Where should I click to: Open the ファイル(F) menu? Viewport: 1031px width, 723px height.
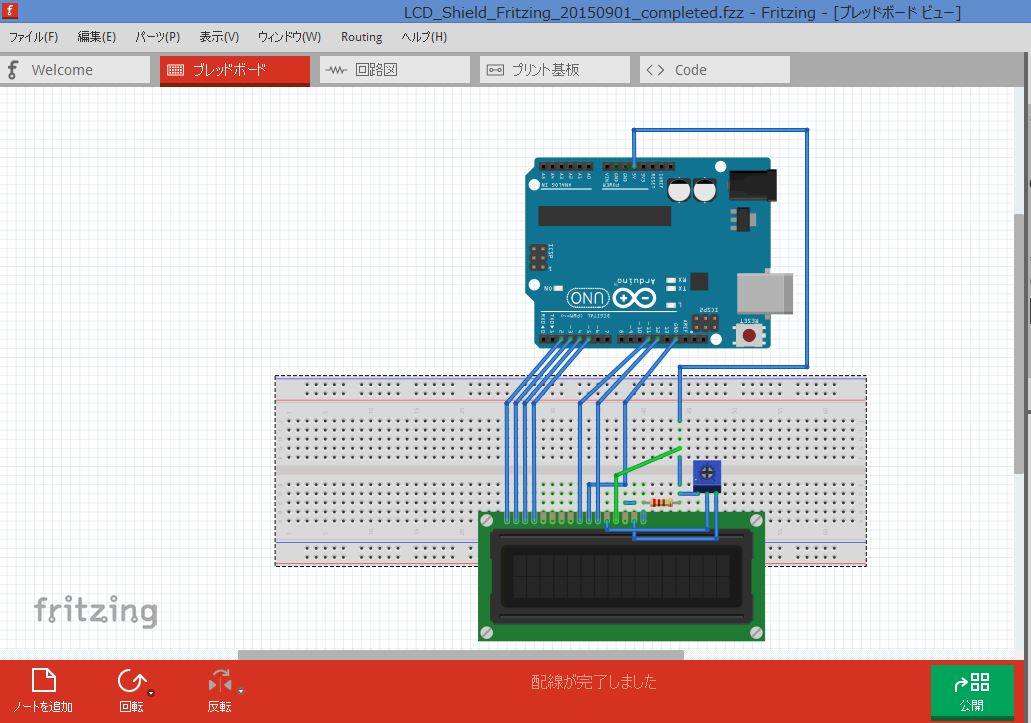pyautogui.click(x=34, y=37)
